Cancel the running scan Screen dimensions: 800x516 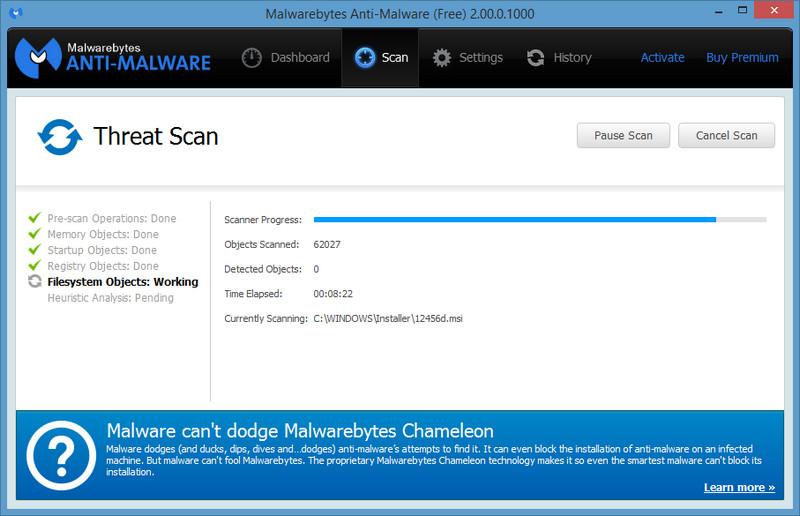pyautogui.click(x=727, y=136)
